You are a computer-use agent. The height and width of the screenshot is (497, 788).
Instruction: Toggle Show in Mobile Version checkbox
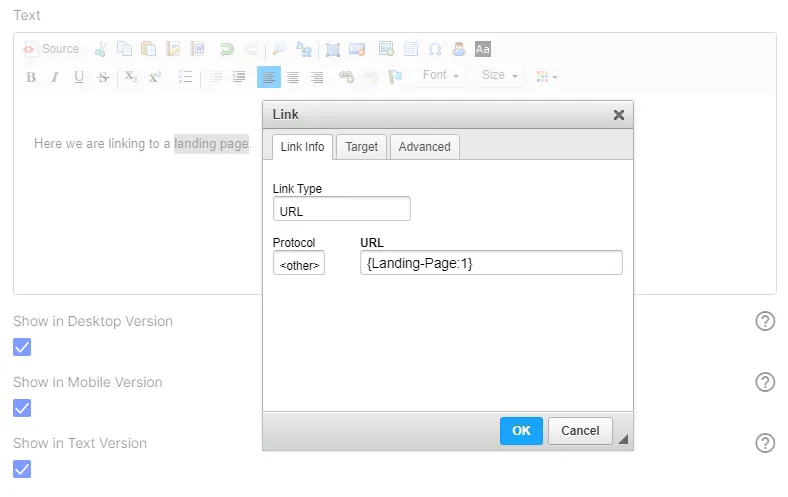(x=22, y=408)
